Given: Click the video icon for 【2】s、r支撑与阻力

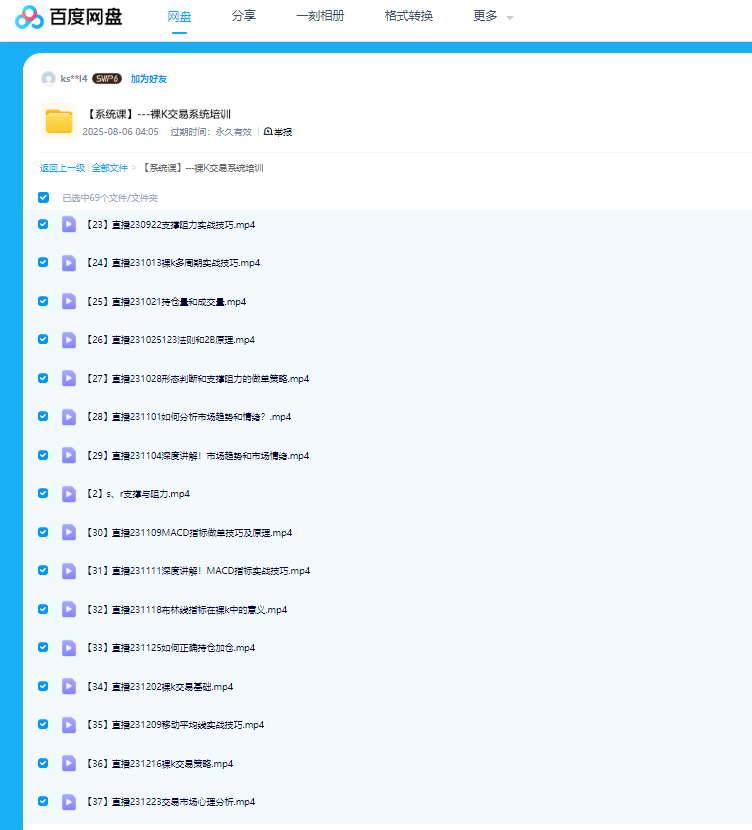Looking at the screenshot, I should pyautogui.click(x=69, y=493).
